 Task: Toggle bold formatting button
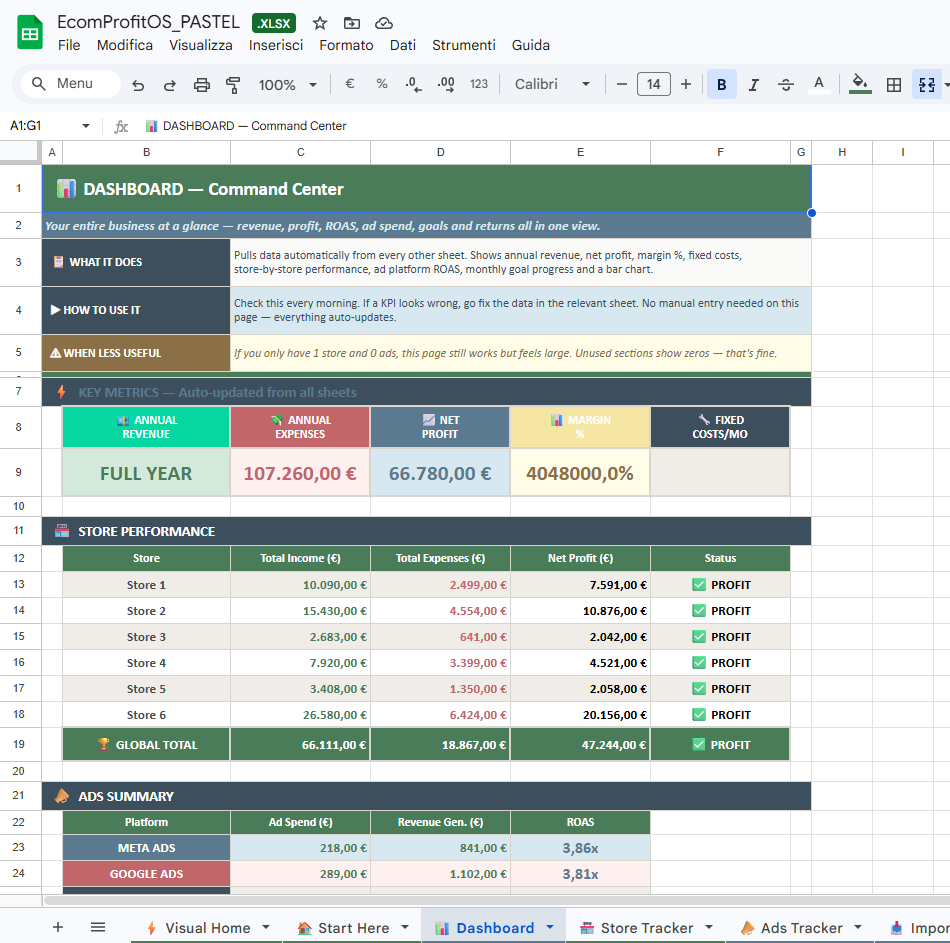point(721,85)
